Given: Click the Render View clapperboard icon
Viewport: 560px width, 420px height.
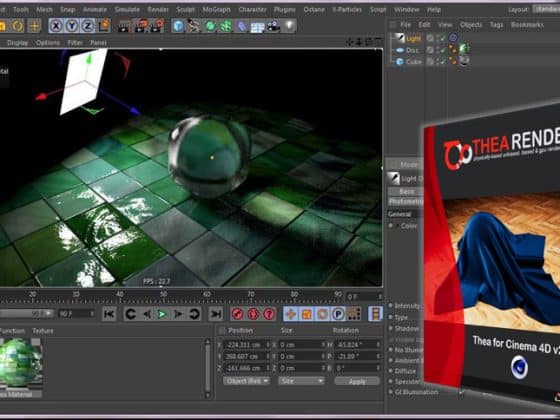Looking at the screenshot, I should point(124,26).
